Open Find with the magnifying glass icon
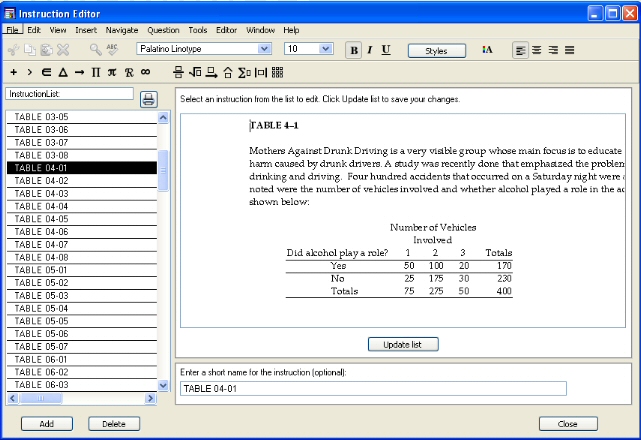This screenshot has width=641, height=440. pyautogui.click(x=96, y=50)
